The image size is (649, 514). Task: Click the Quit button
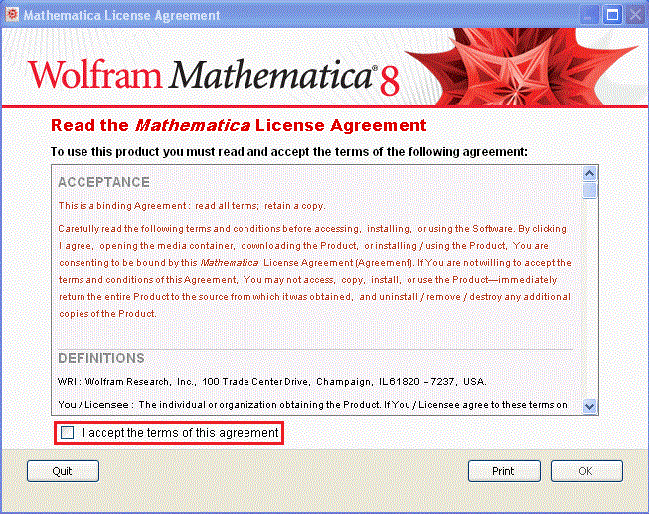[x=63, y=471]
